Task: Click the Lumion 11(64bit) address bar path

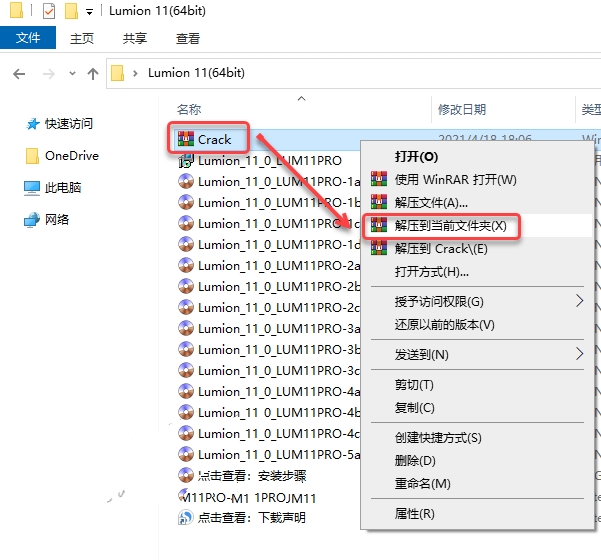Action: (196, 73)
